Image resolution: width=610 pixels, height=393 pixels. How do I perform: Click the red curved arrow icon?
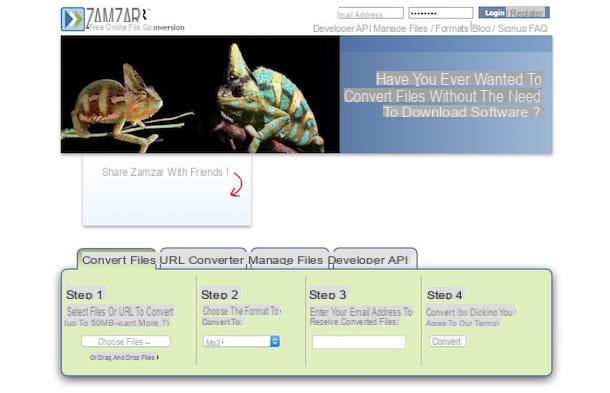coord(236,185)
